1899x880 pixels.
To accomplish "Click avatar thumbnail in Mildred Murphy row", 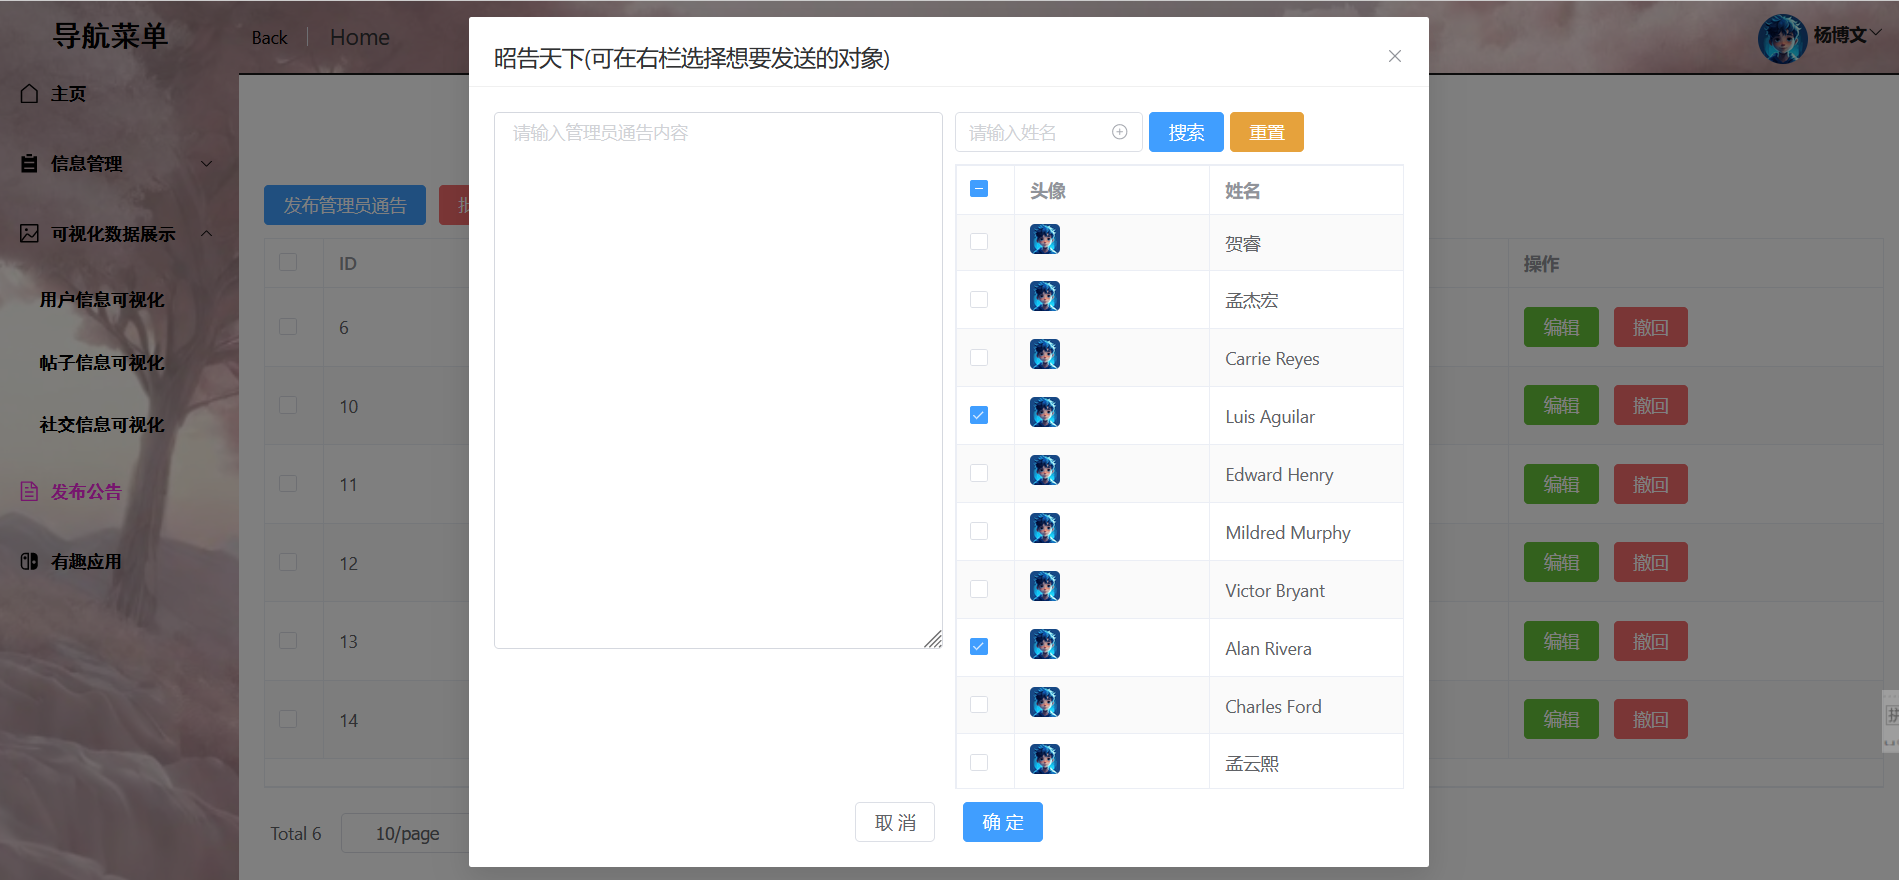I will [1045, 528].
